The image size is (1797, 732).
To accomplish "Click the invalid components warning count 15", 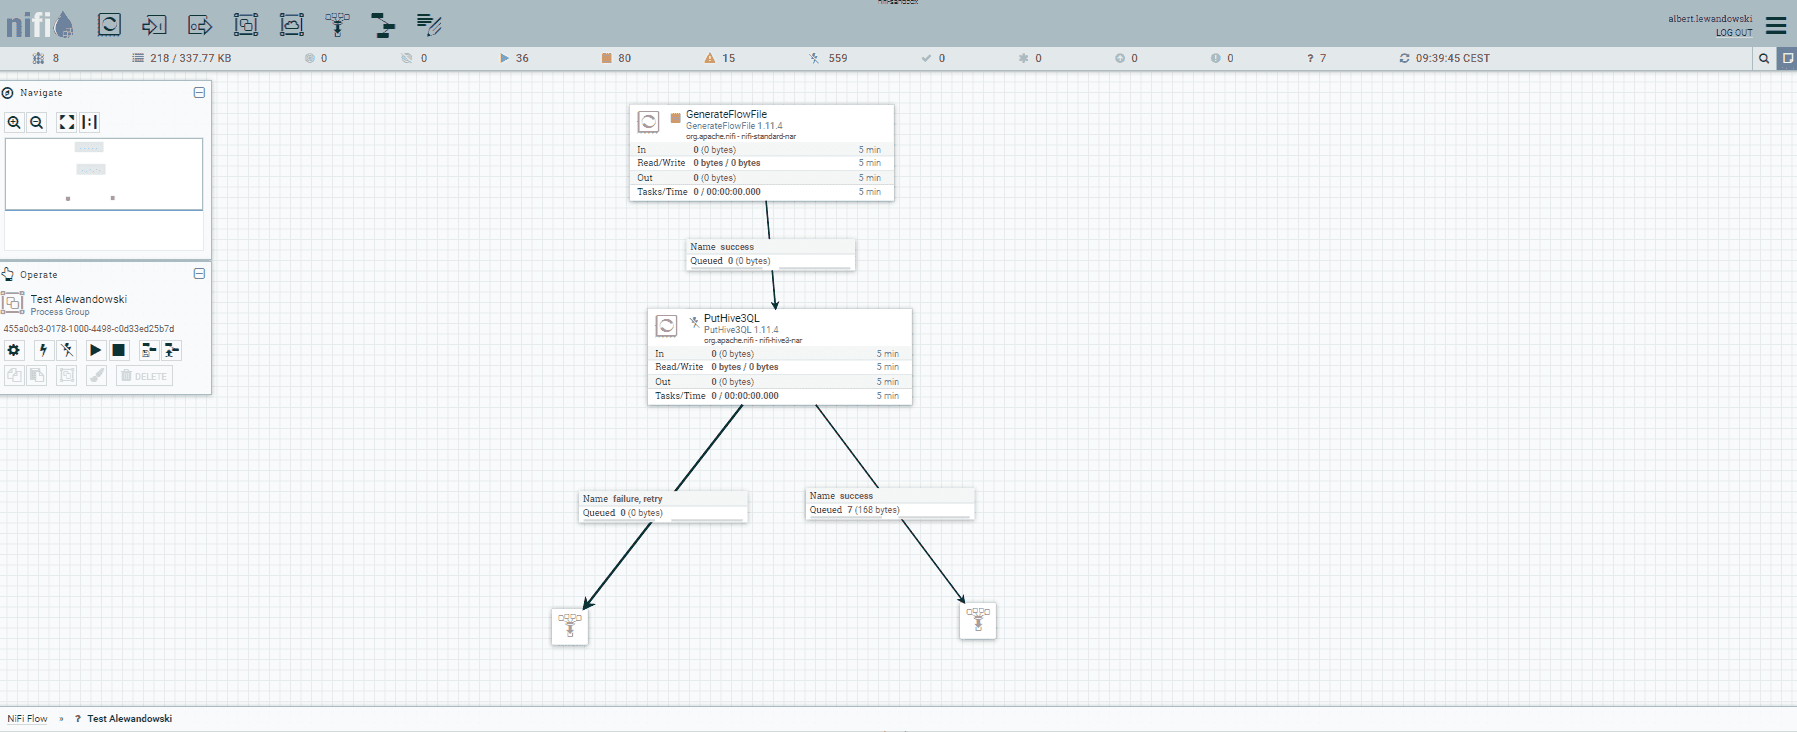I will (720, 58).
